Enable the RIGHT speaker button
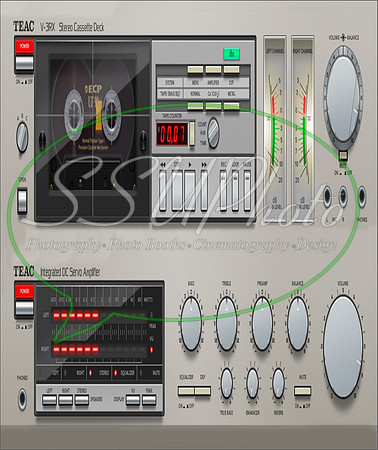Screen dimensions: 378x450 [66, 400]
